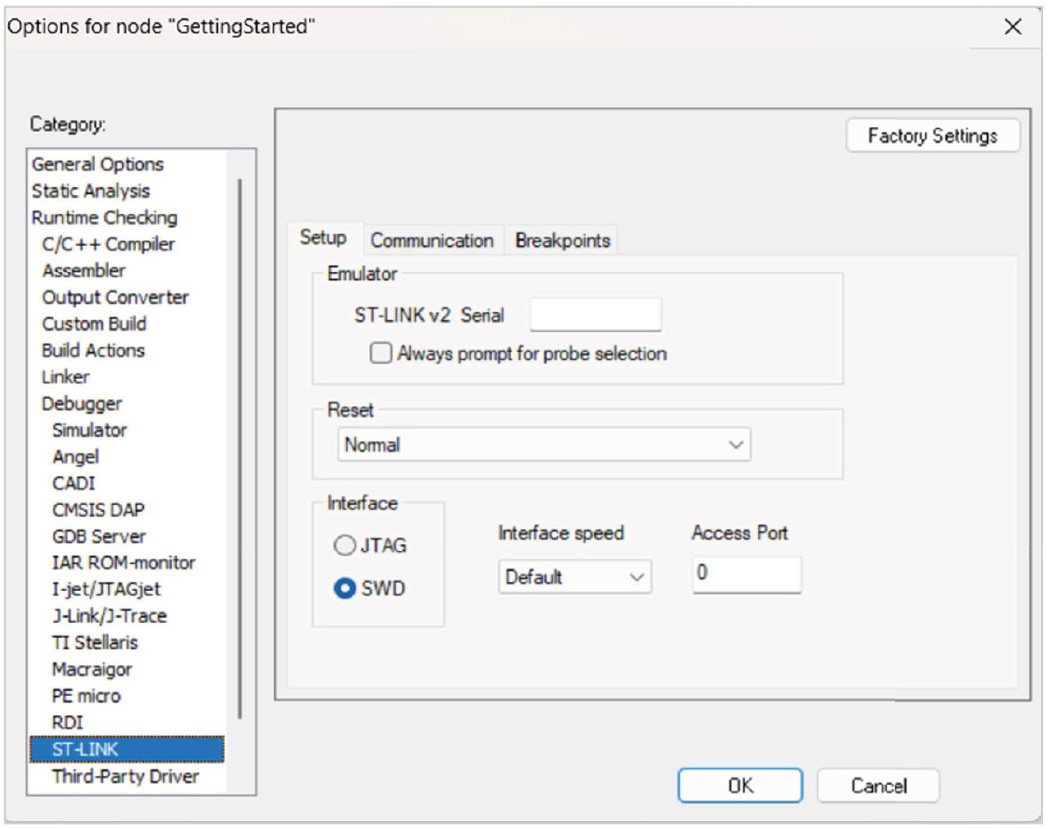The width and height of the screenshot is (1049, 829).
Task: Click the Access Port input field
Action: (746, 575)
